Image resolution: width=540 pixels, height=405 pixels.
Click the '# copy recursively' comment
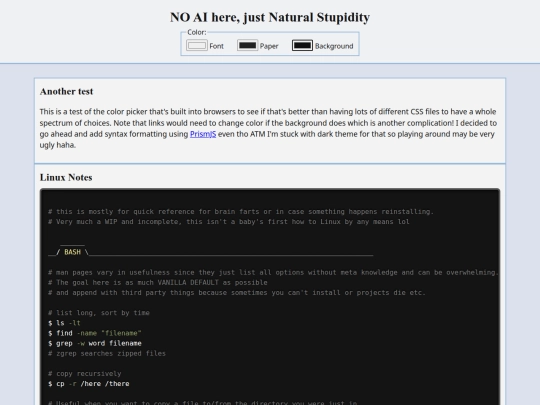[x=85, y=374]
